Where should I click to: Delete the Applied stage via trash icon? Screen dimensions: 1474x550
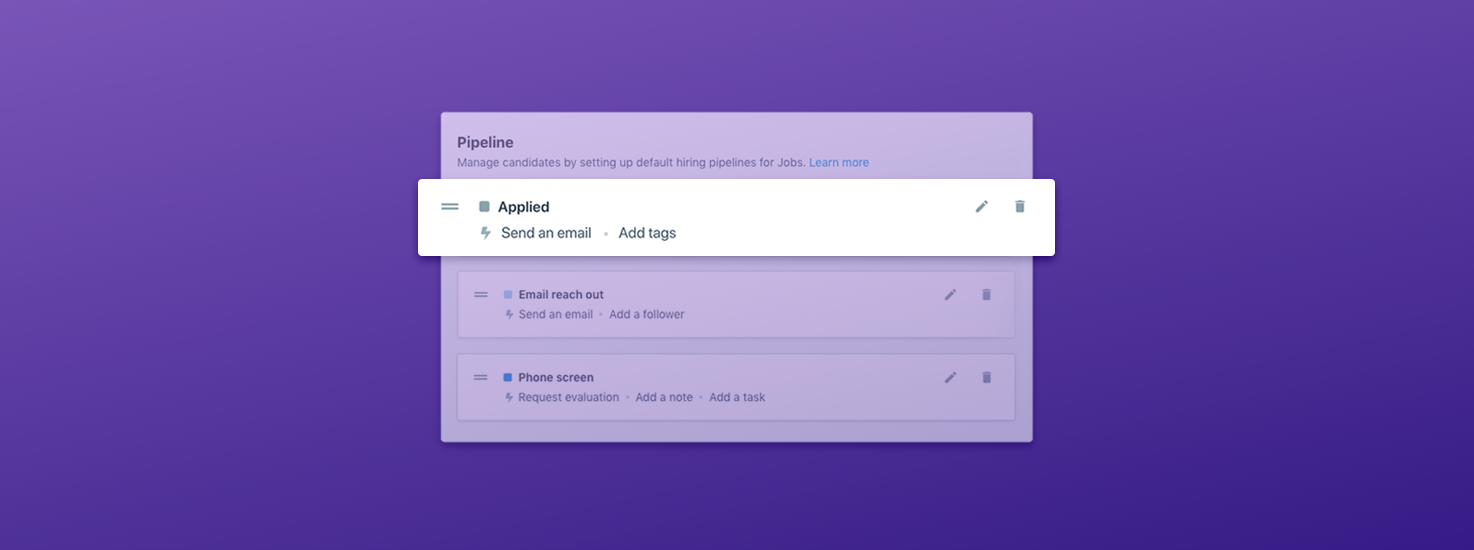pos(1020,206)
